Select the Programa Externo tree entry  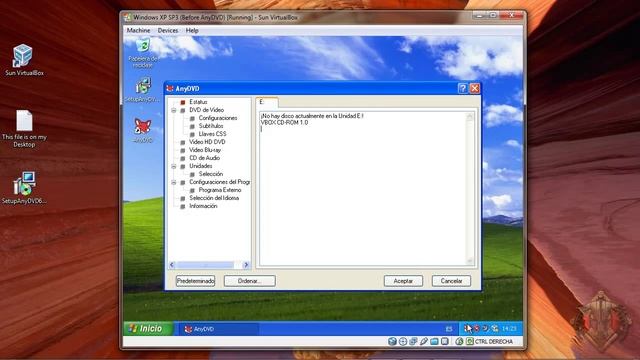pos(220,190)
